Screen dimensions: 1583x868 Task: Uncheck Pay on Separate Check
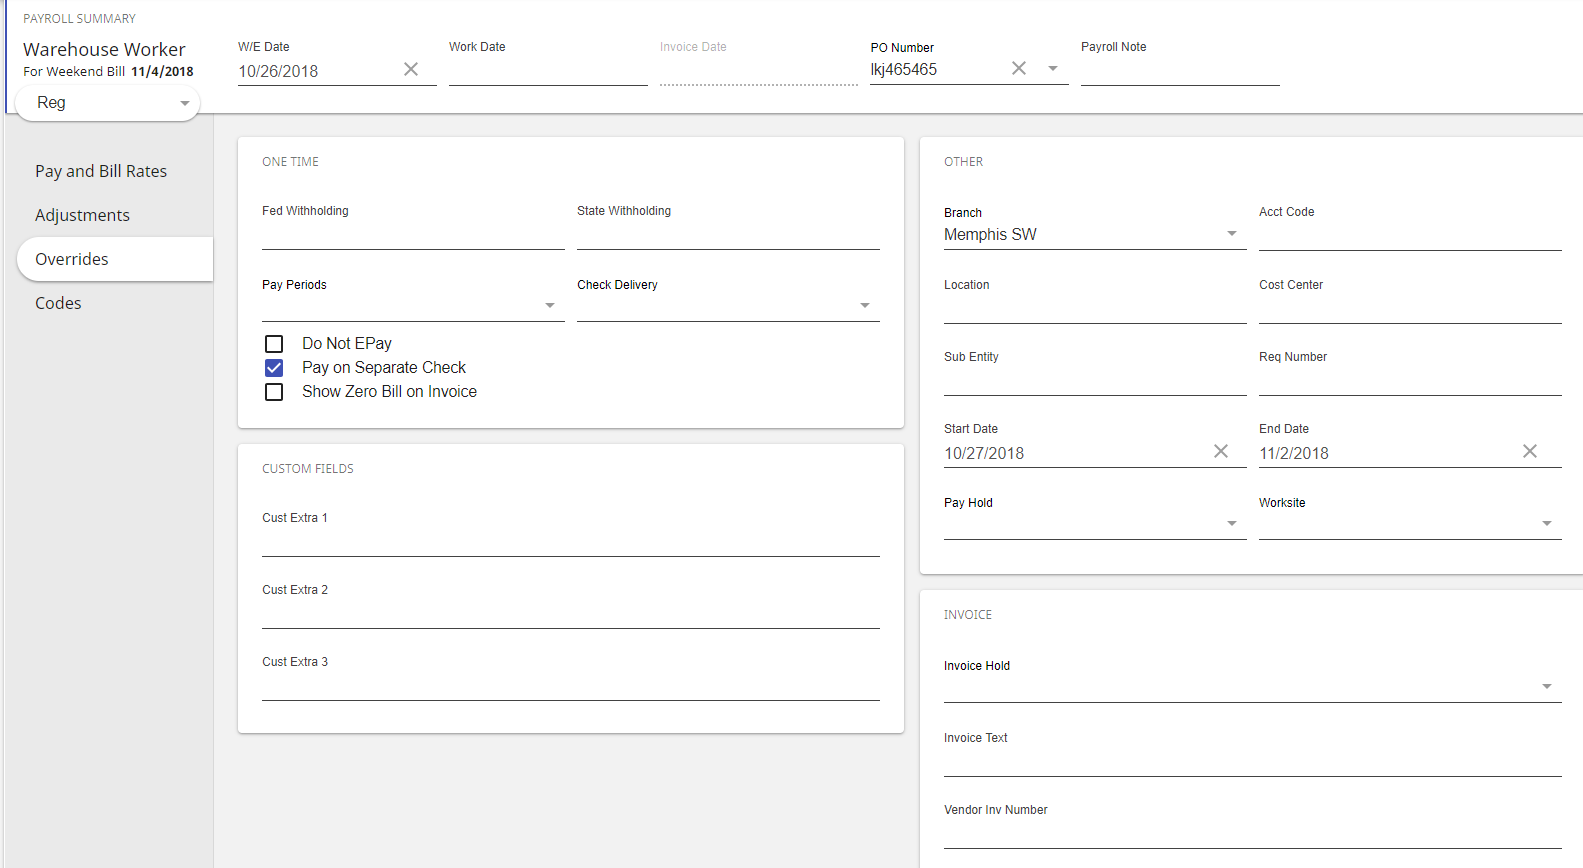point(274,368)
